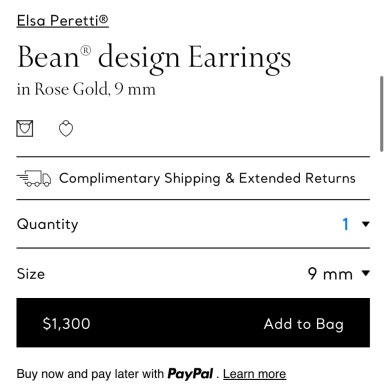Click the drop-a-hint envelope icon

(25, 128)
